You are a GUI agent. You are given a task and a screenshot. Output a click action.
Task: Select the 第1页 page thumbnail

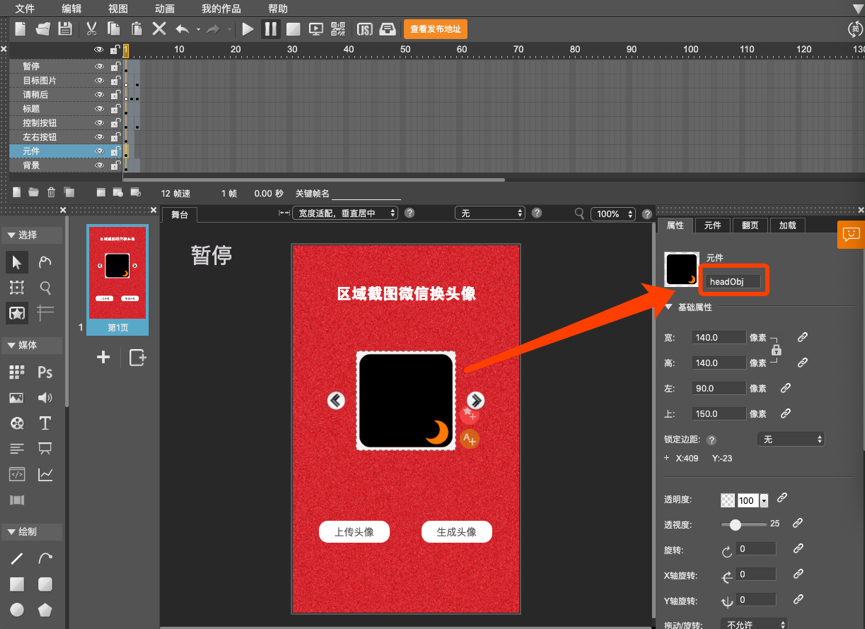click(118, 279)
